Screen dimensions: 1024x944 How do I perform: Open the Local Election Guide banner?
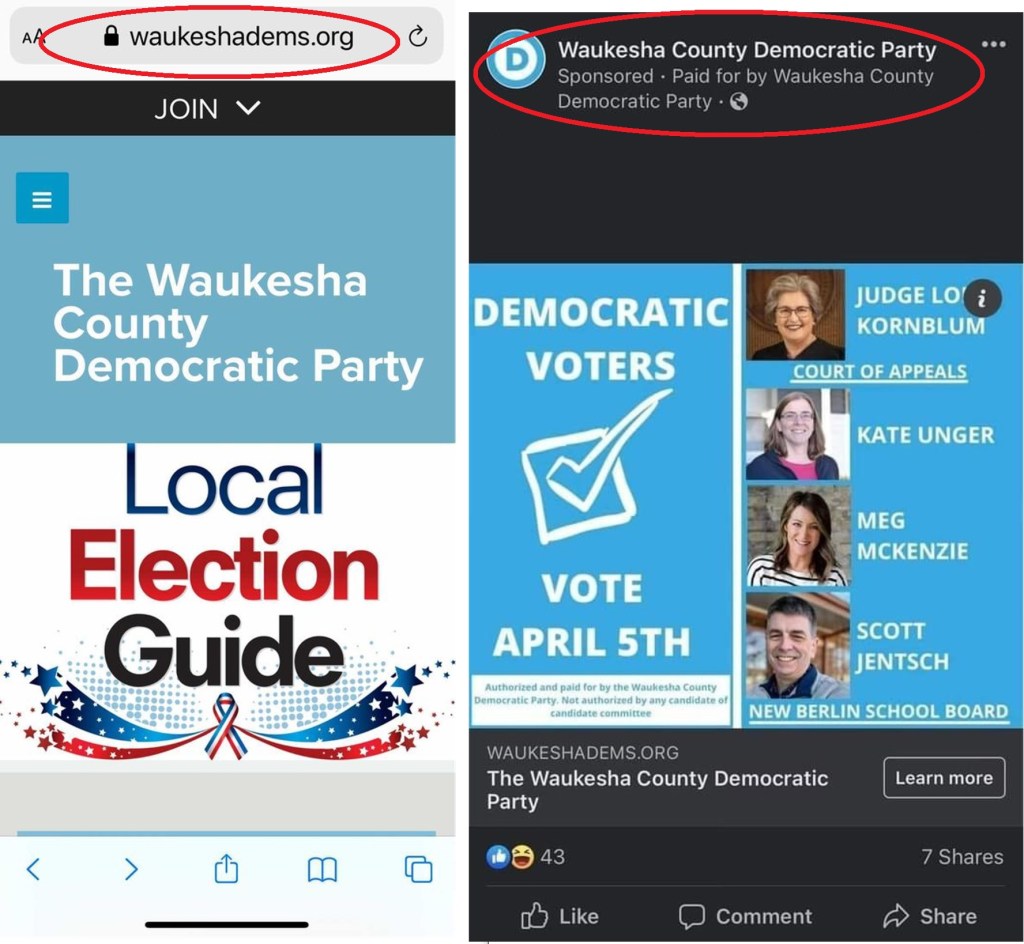coord(227,601)
